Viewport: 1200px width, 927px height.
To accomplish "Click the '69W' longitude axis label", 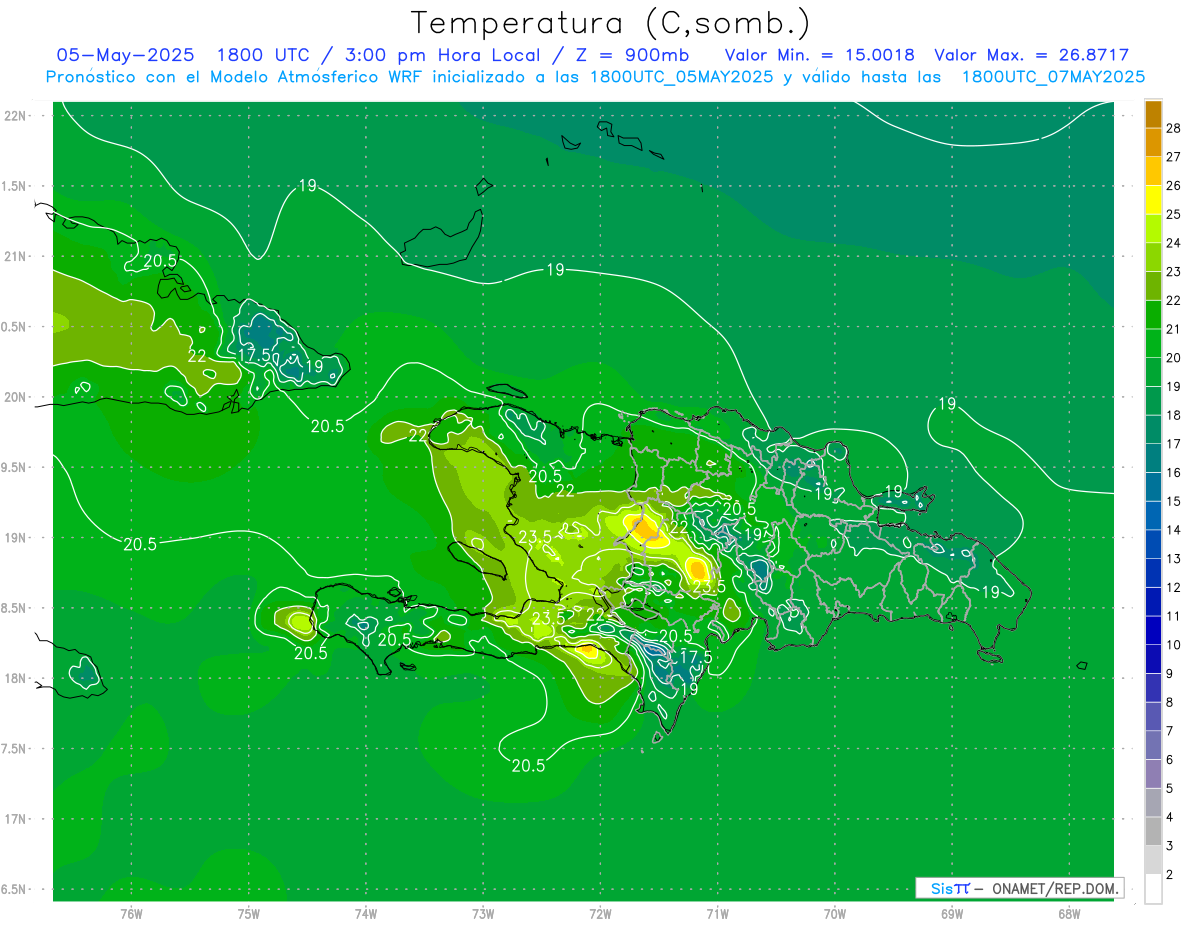I will point(952,913).
